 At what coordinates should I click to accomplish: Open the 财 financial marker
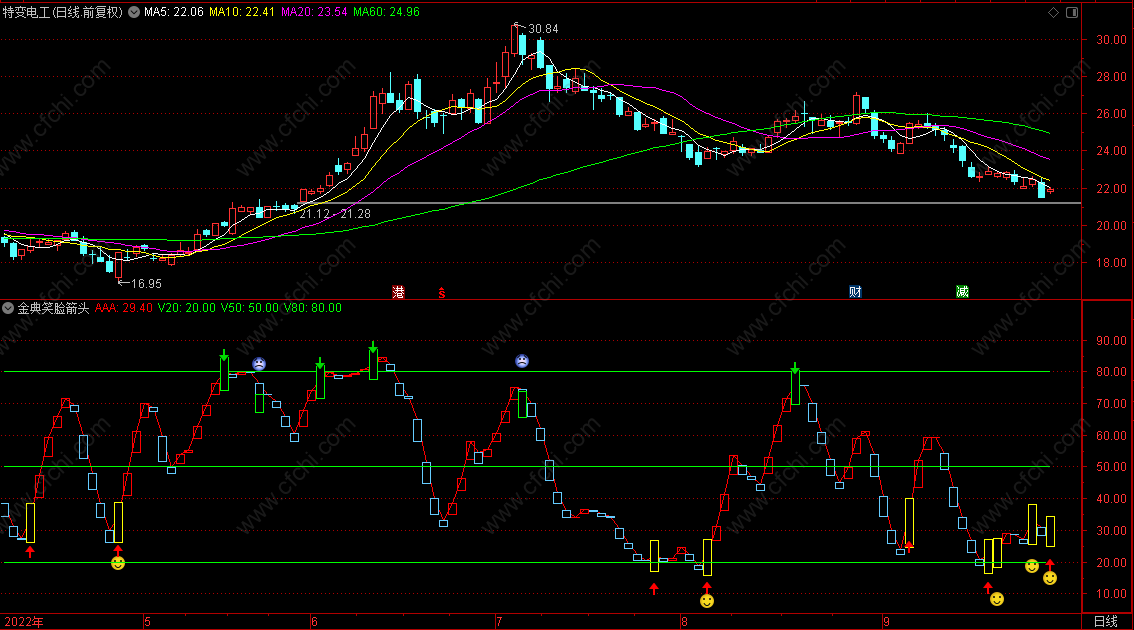856,291
